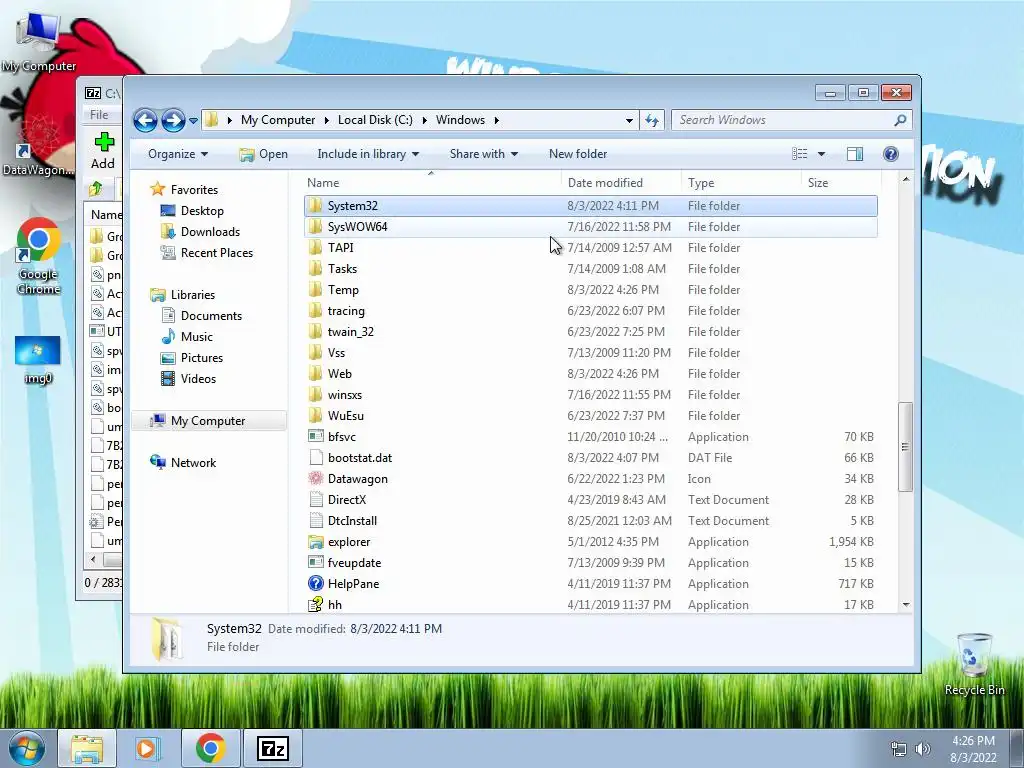Select the SysWOW64 folder icon

coord(315,227)
